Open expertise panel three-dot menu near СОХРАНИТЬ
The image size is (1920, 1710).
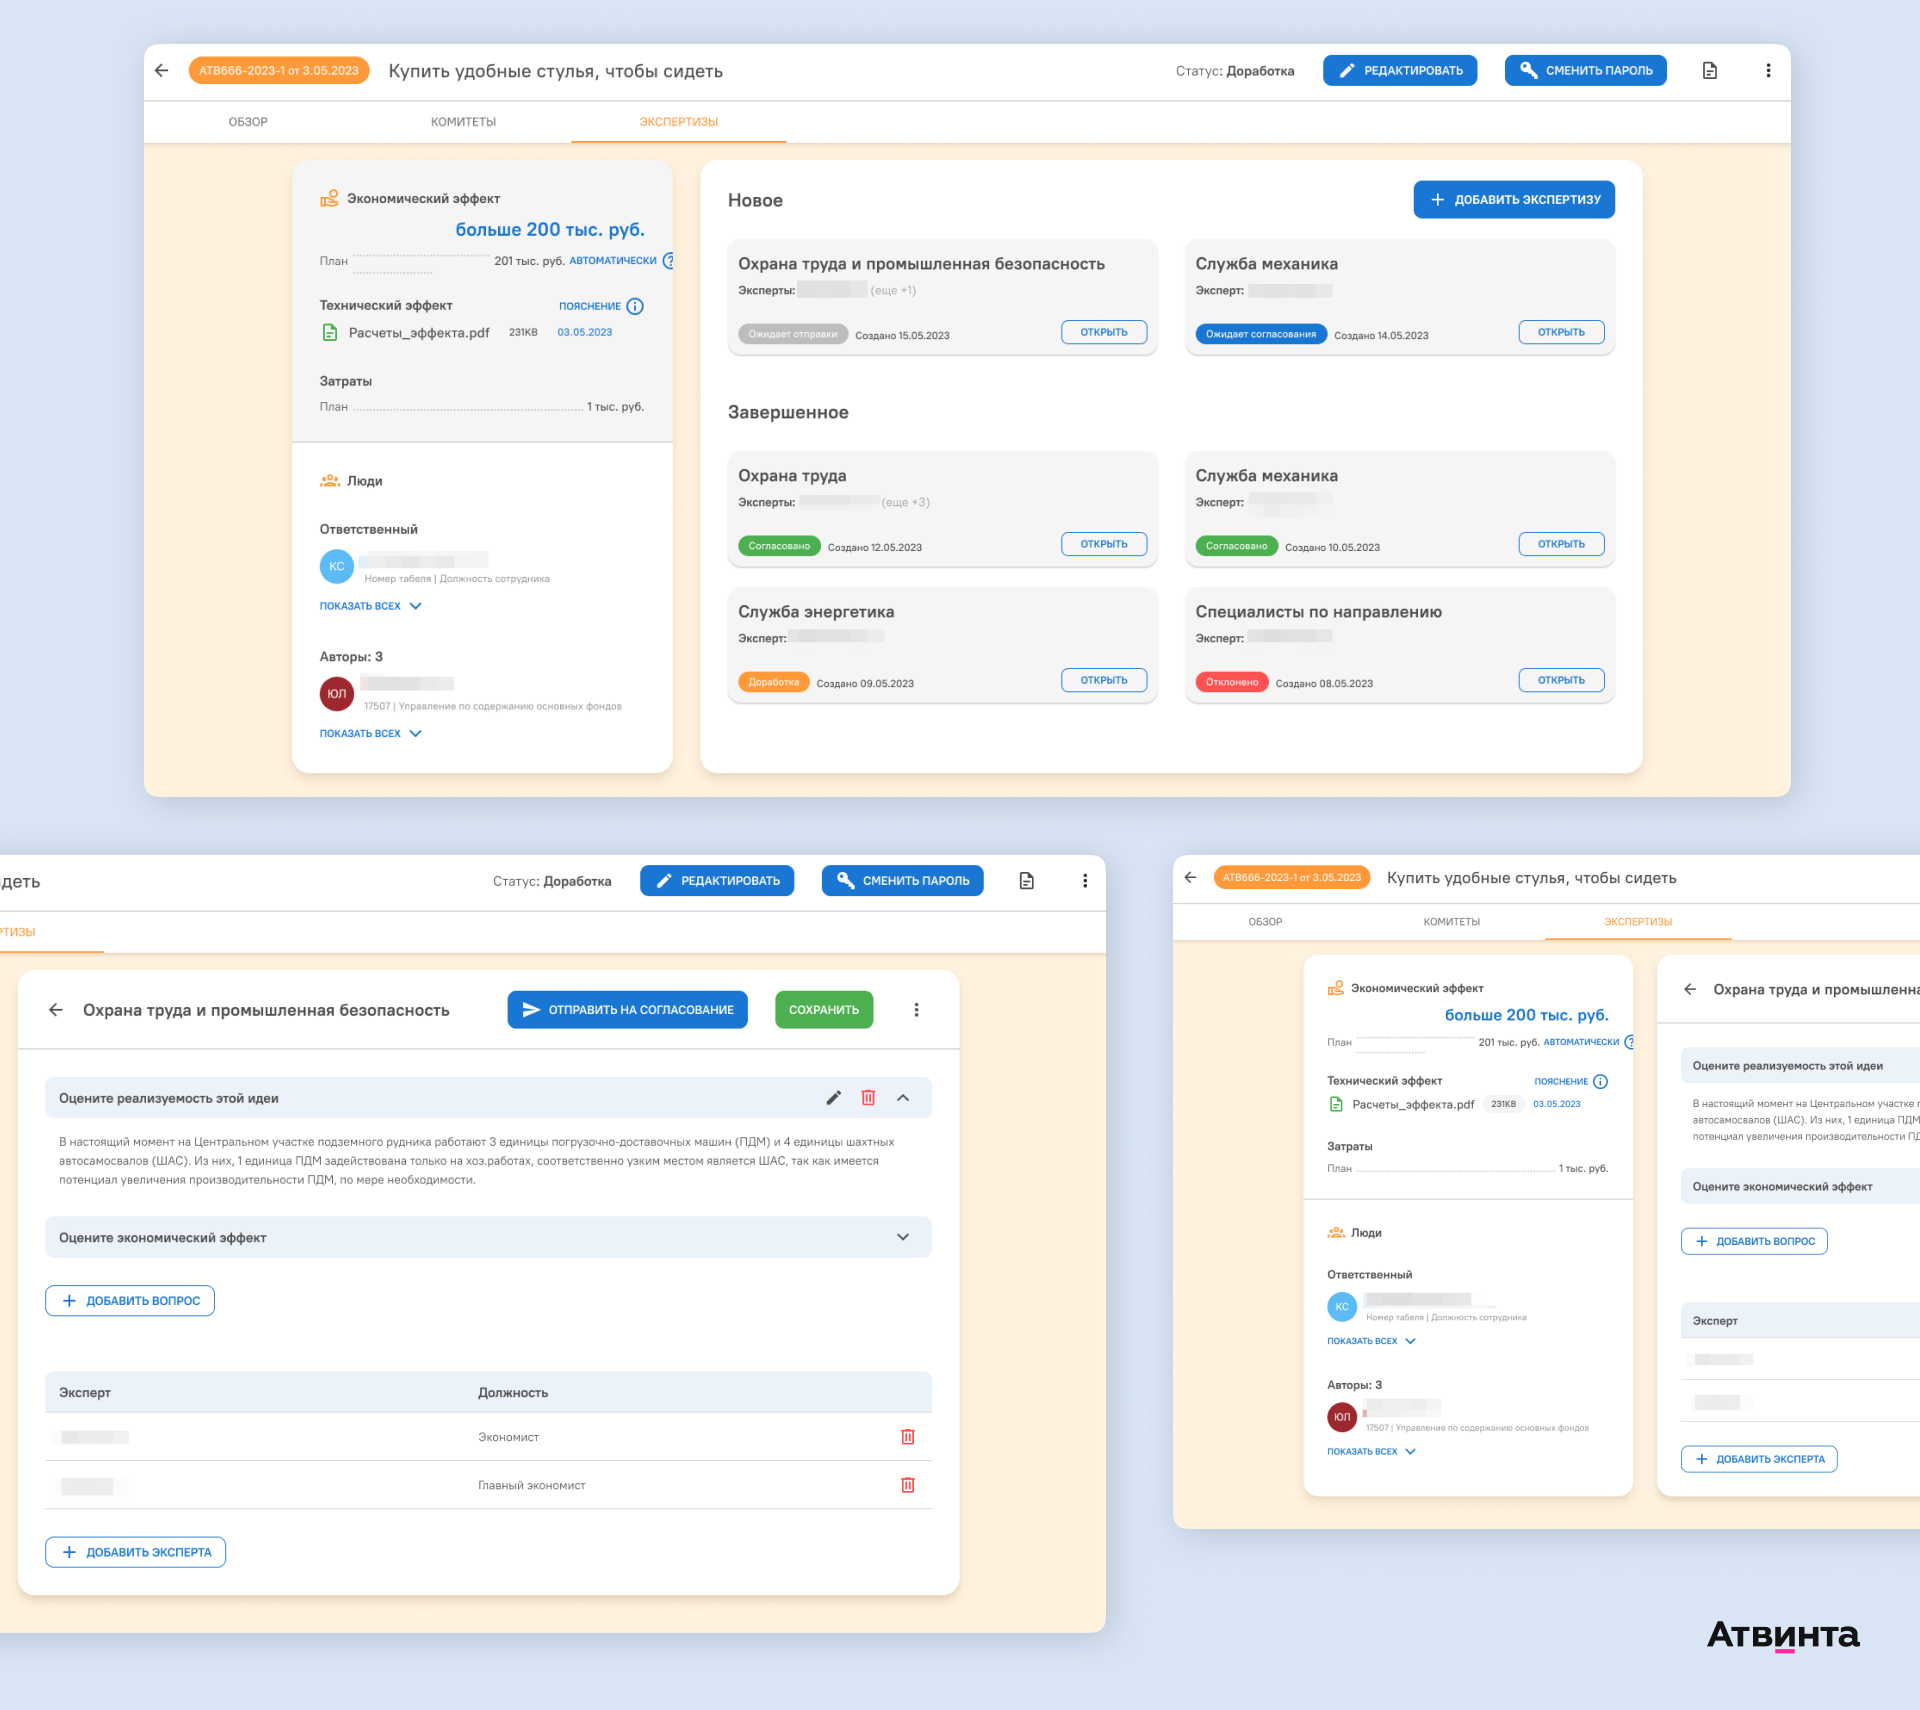[916, 1010]
